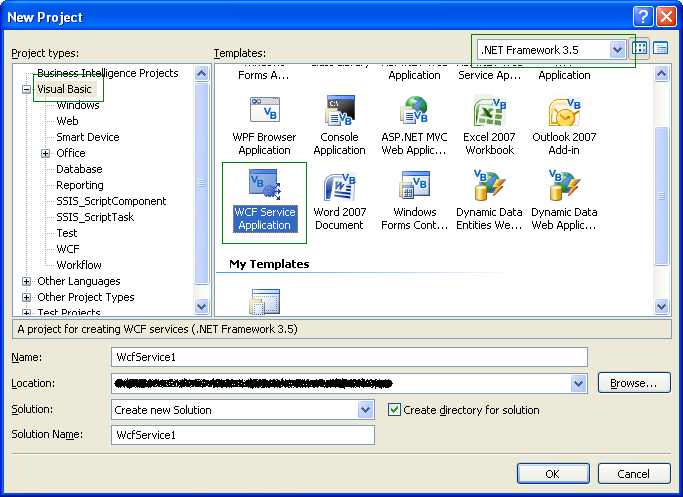
Task: Open the .NET Framework version dropdown
Action: tap(617, 50)
